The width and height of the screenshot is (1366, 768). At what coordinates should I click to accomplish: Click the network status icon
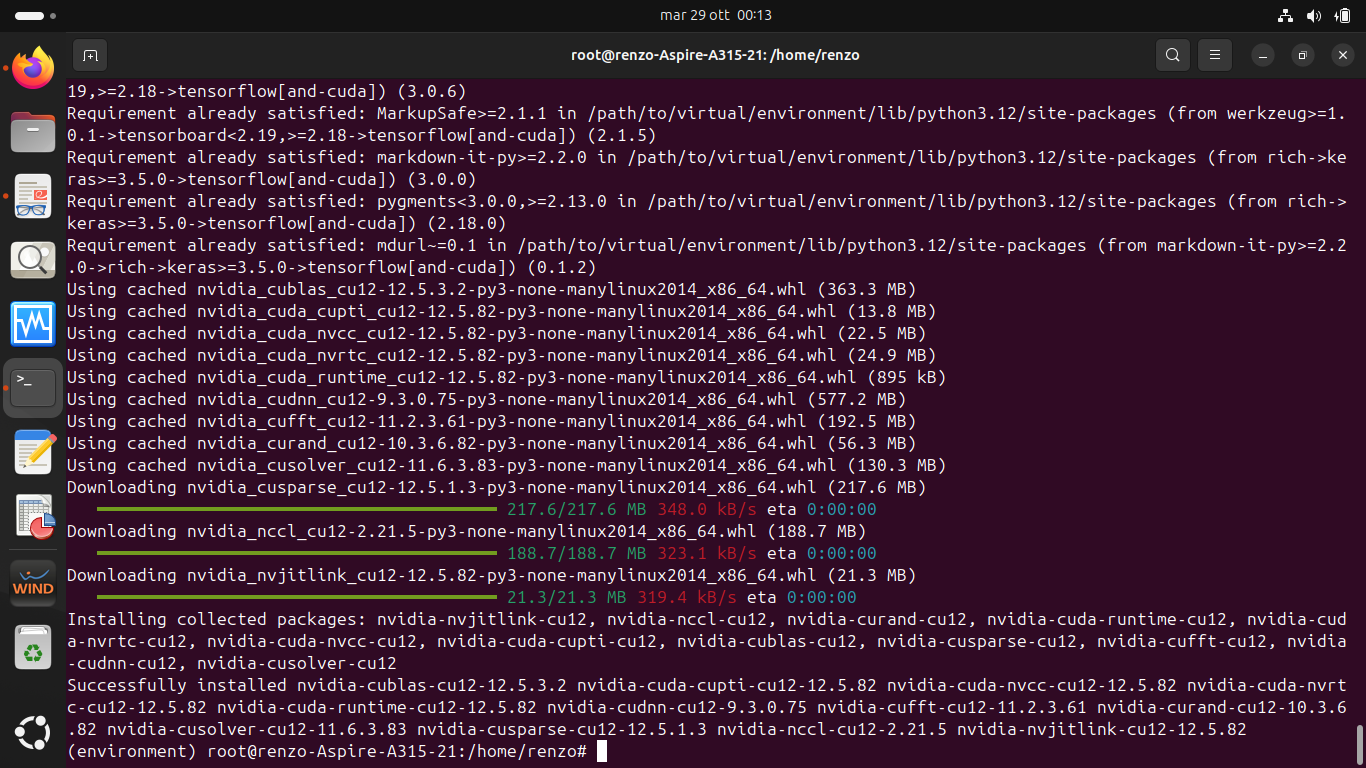pyautogui.click(x=1286, y=15)
